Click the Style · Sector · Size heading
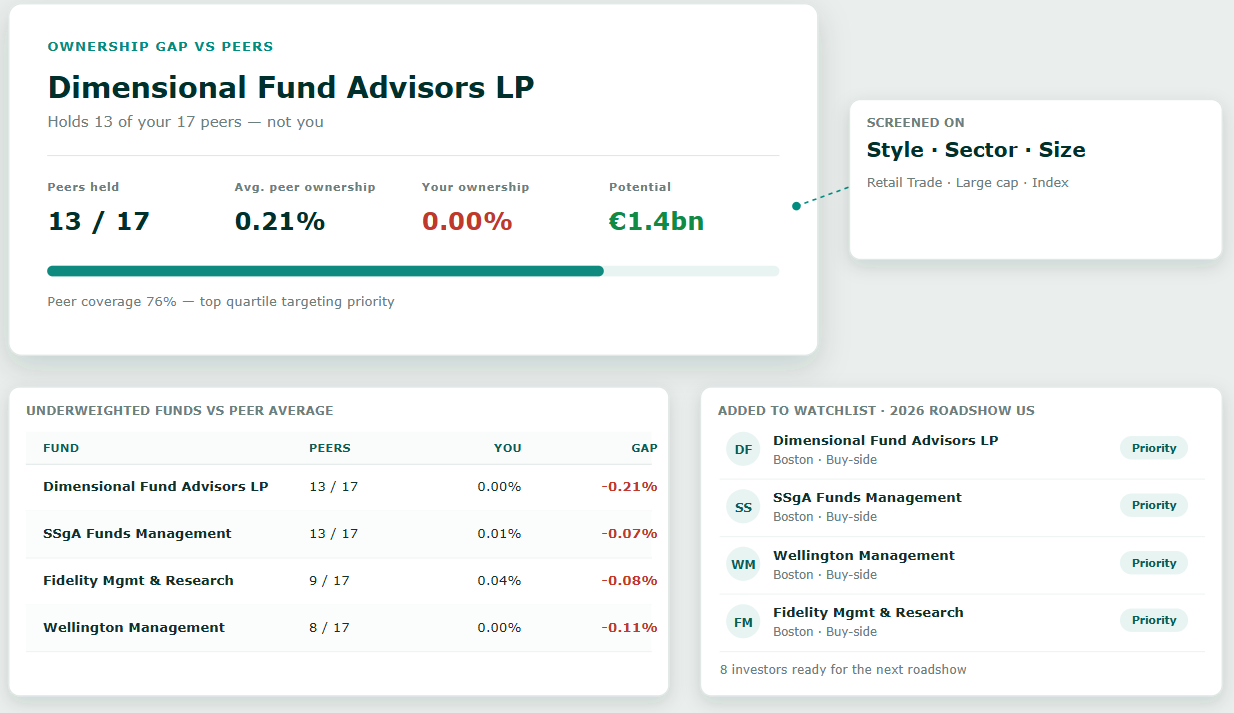 (x=976, y=150)
